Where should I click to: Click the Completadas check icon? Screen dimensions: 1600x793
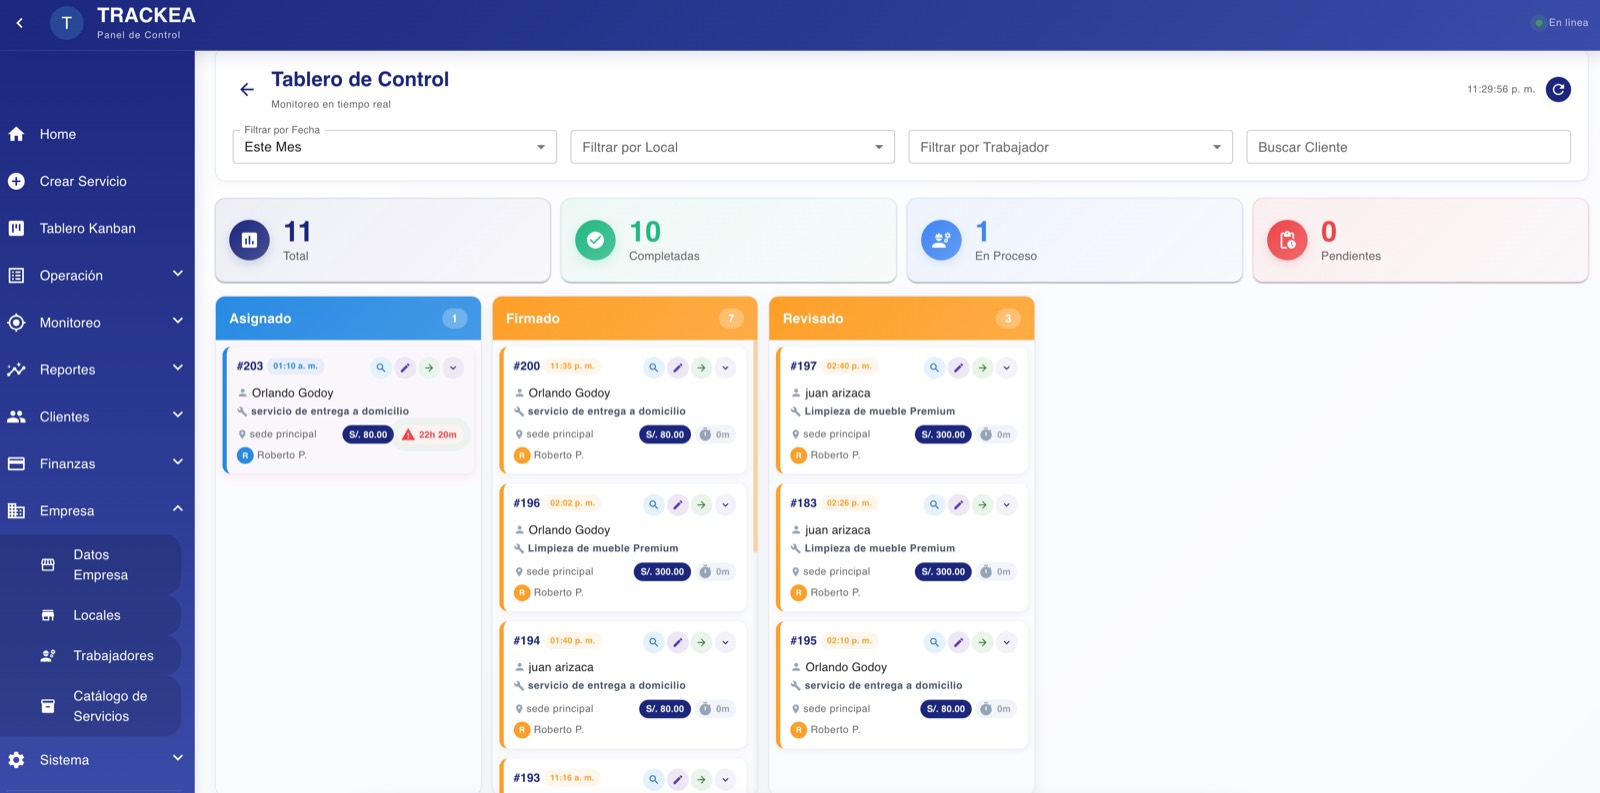[595, 240]
